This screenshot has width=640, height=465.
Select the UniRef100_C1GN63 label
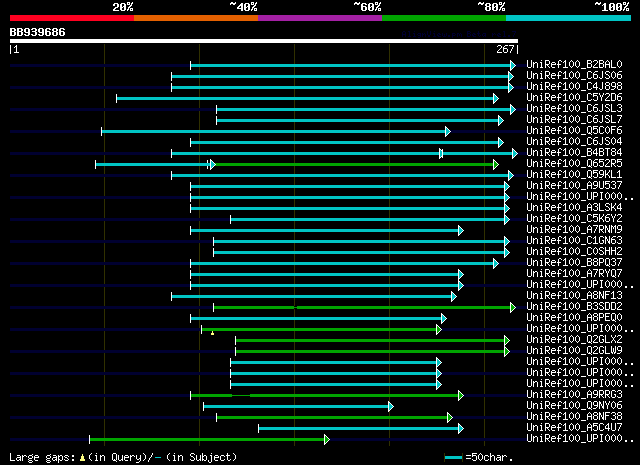point(574,241)
